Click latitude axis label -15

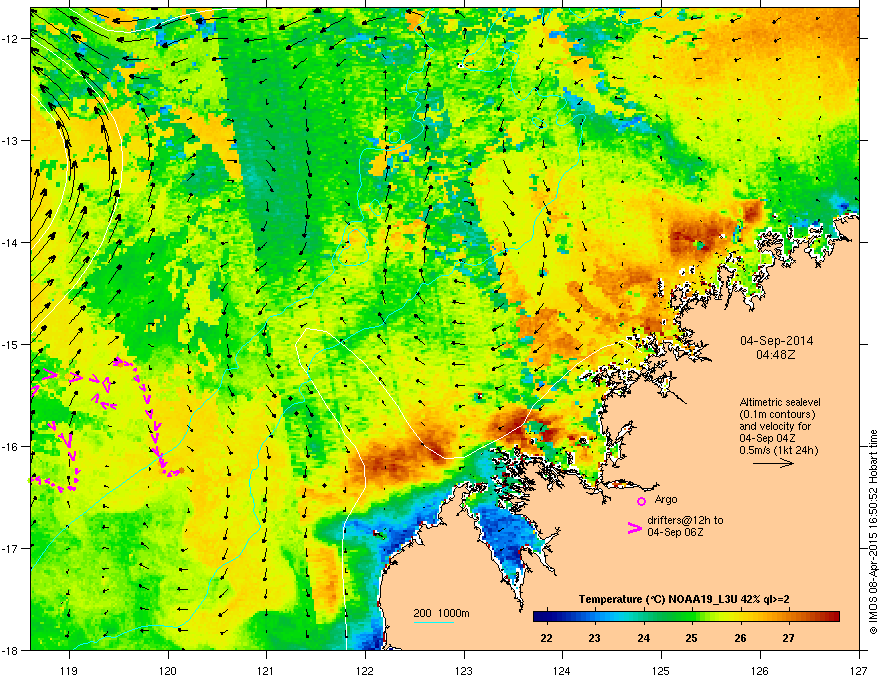pos(12,344)
